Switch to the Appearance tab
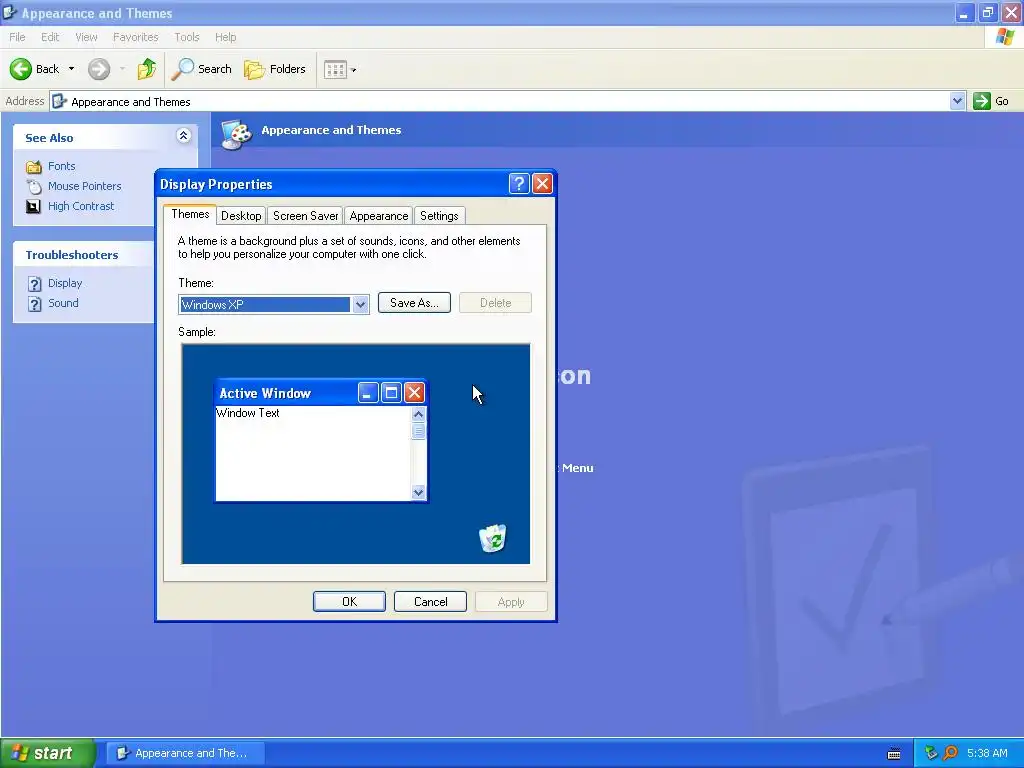The height and width of the screenshot is (768, 1024). coord(379,216)
